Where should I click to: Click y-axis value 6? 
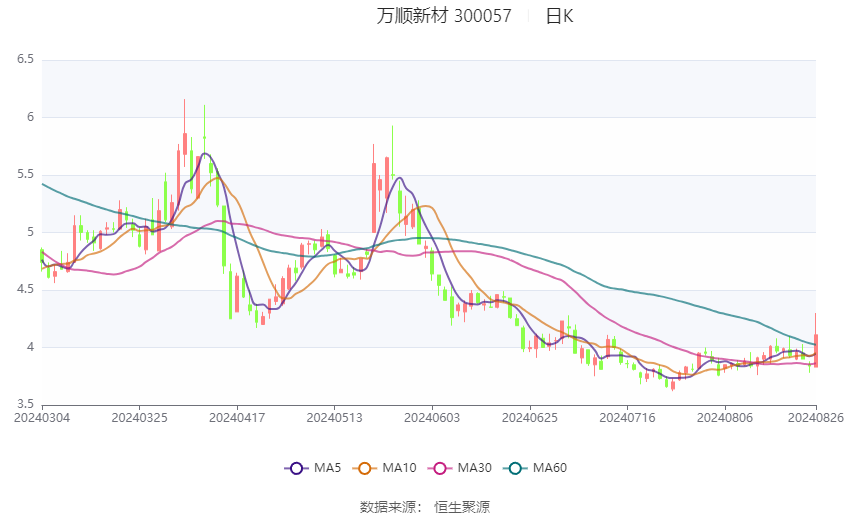(x=30, y=117)
